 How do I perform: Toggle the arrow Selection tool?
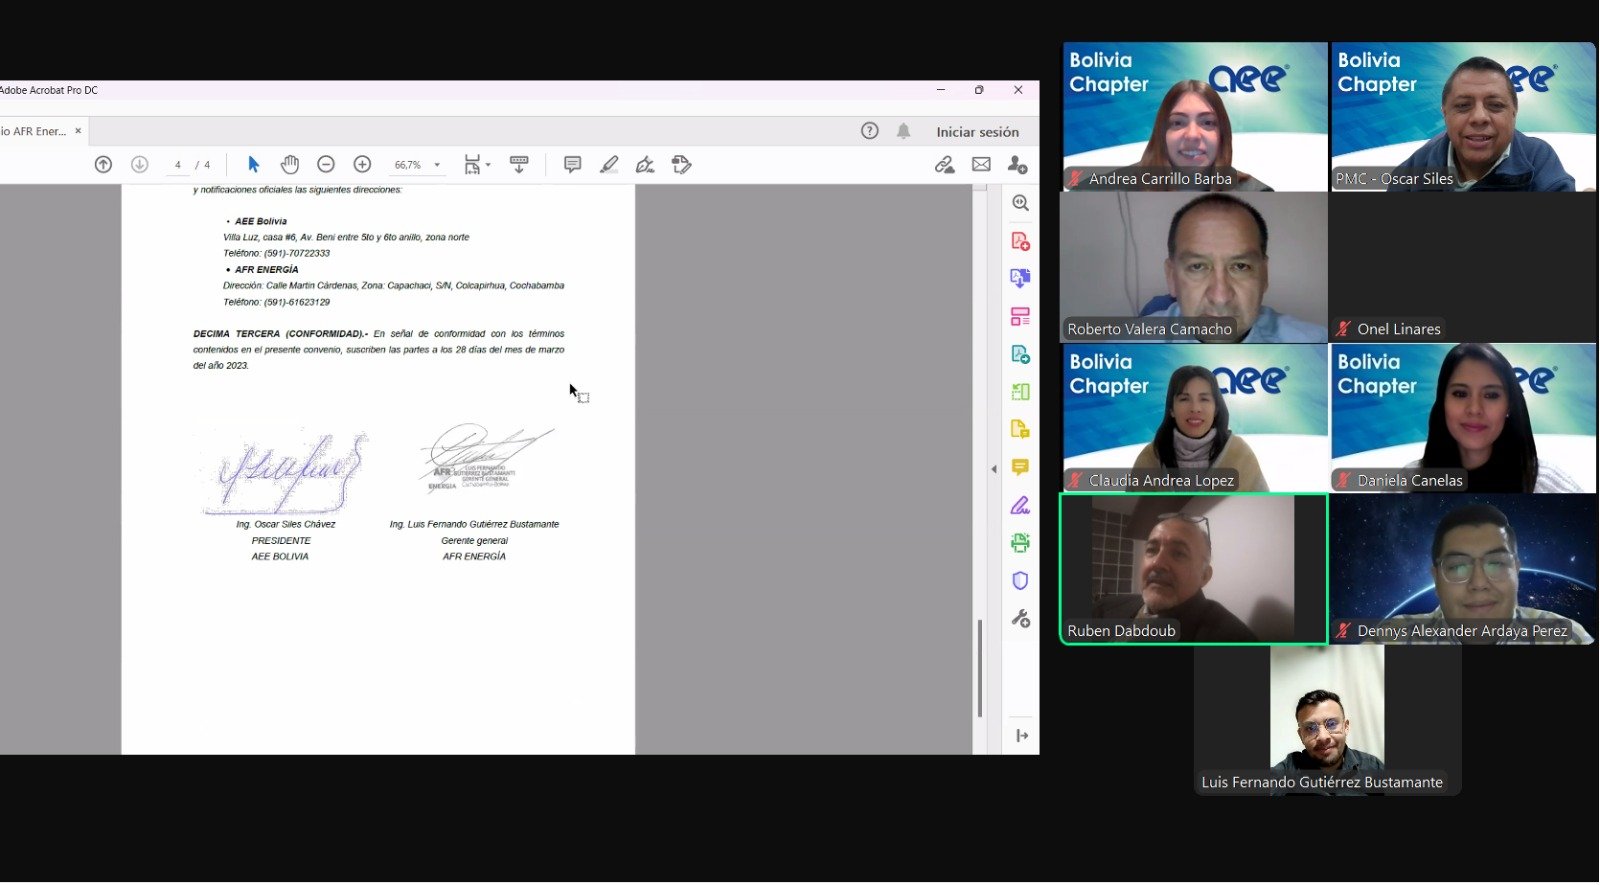click(x=253, y=165)
